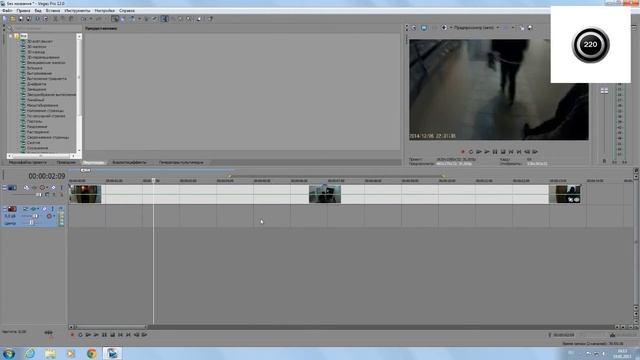This screenshot has width=640, height=360.
Task: Click Play in the timeline transport bar
Action: pos(96,335)
